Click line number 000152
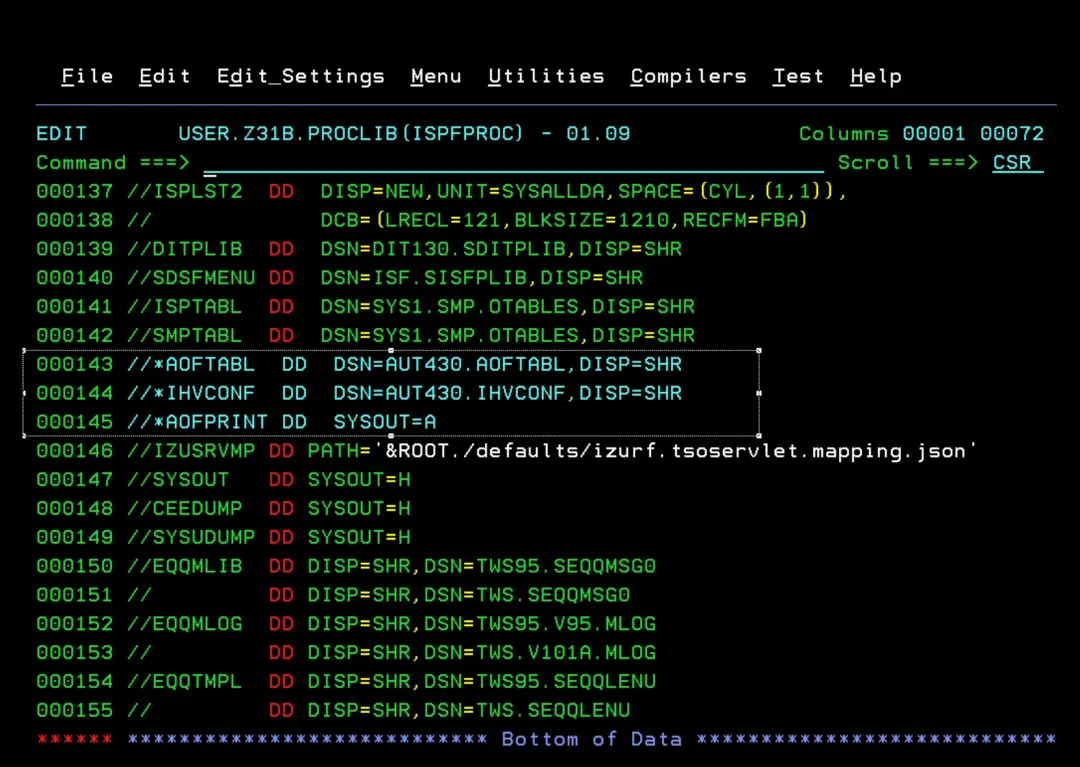This screenshot has width=1080, height=767. coord(74,624)
